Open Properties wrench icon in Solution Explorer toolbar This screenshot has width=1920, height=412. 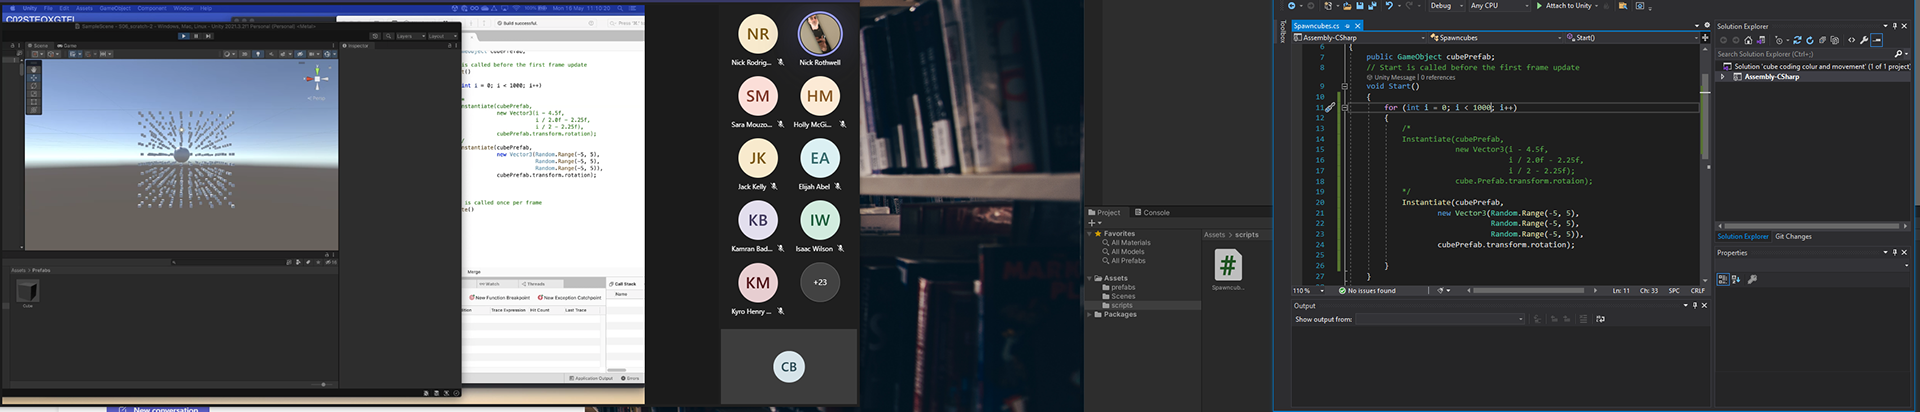[1864, 40]
